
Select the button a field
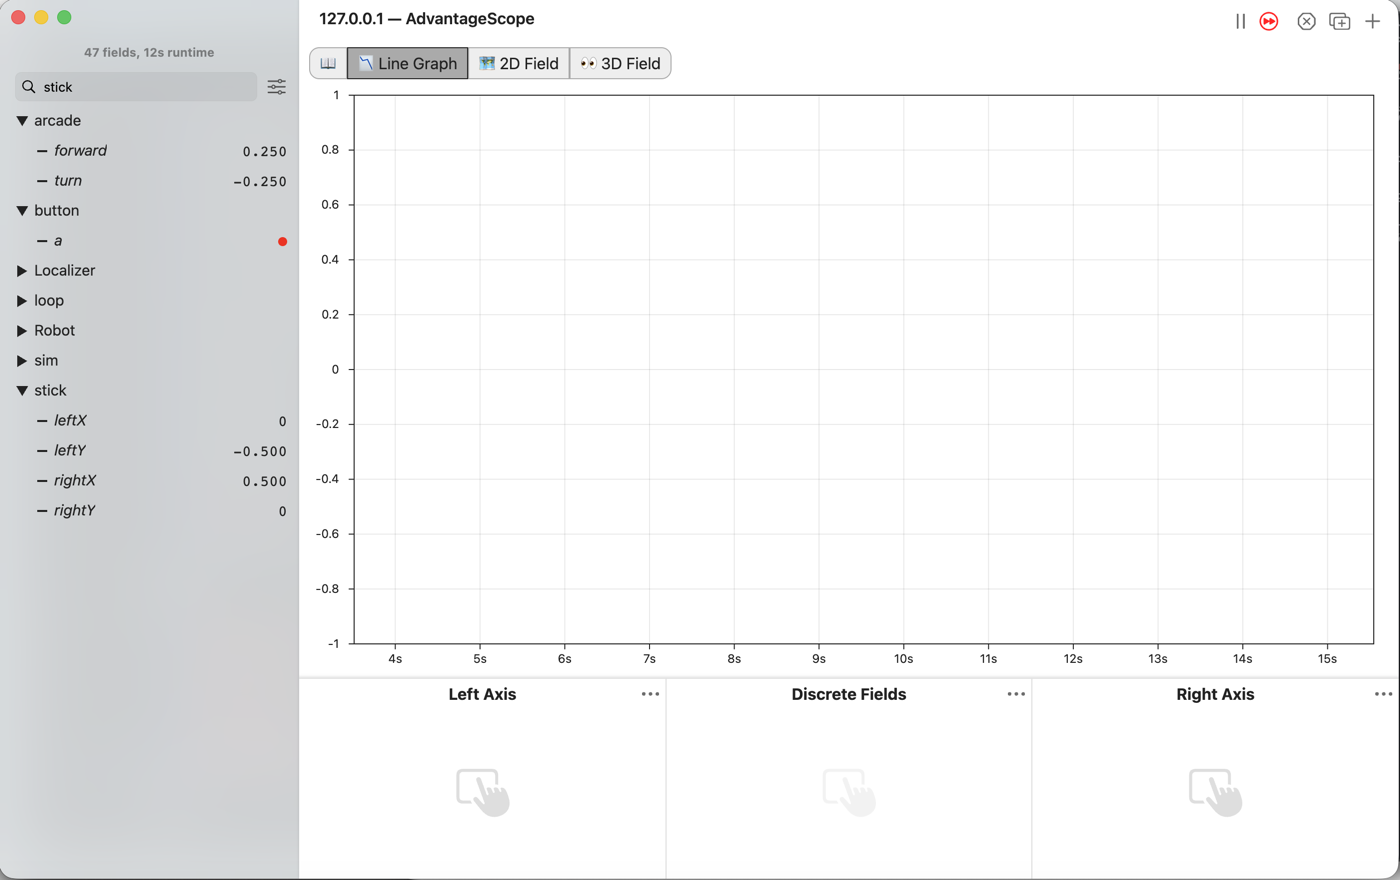tap(58, 241)
